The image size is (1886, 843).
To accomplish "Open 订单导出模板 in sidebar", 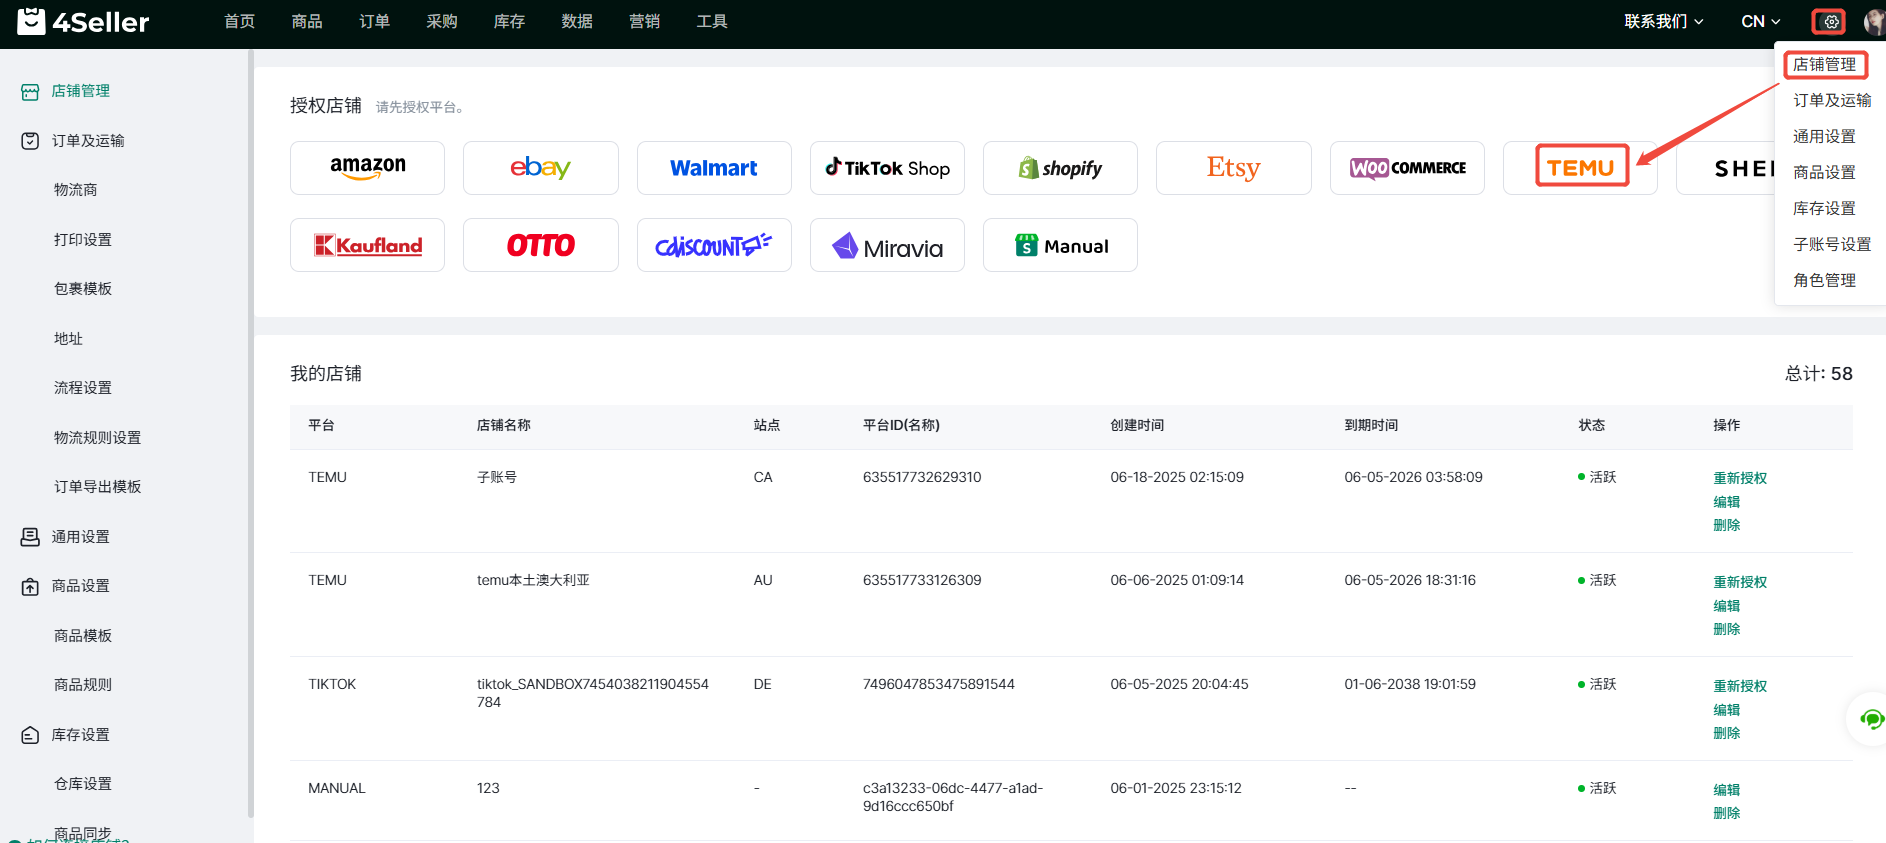I will pos(98,487).
